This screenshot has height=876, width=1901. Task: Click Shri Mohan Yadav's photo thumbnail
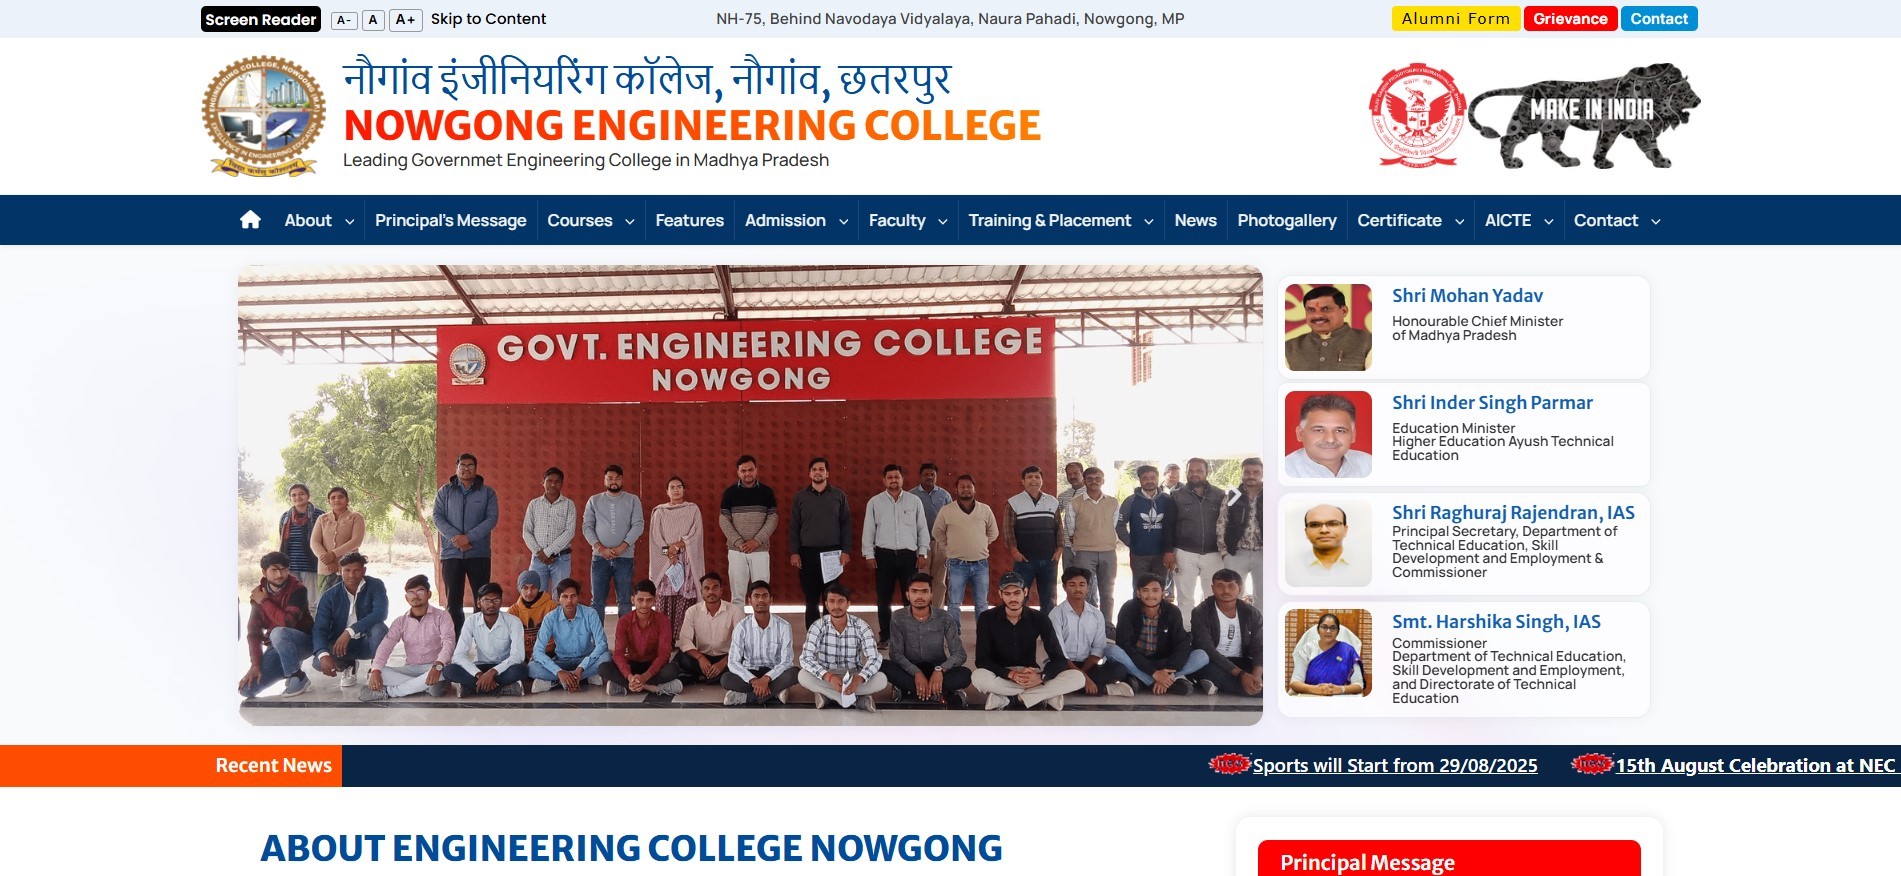click(1328, 327)
